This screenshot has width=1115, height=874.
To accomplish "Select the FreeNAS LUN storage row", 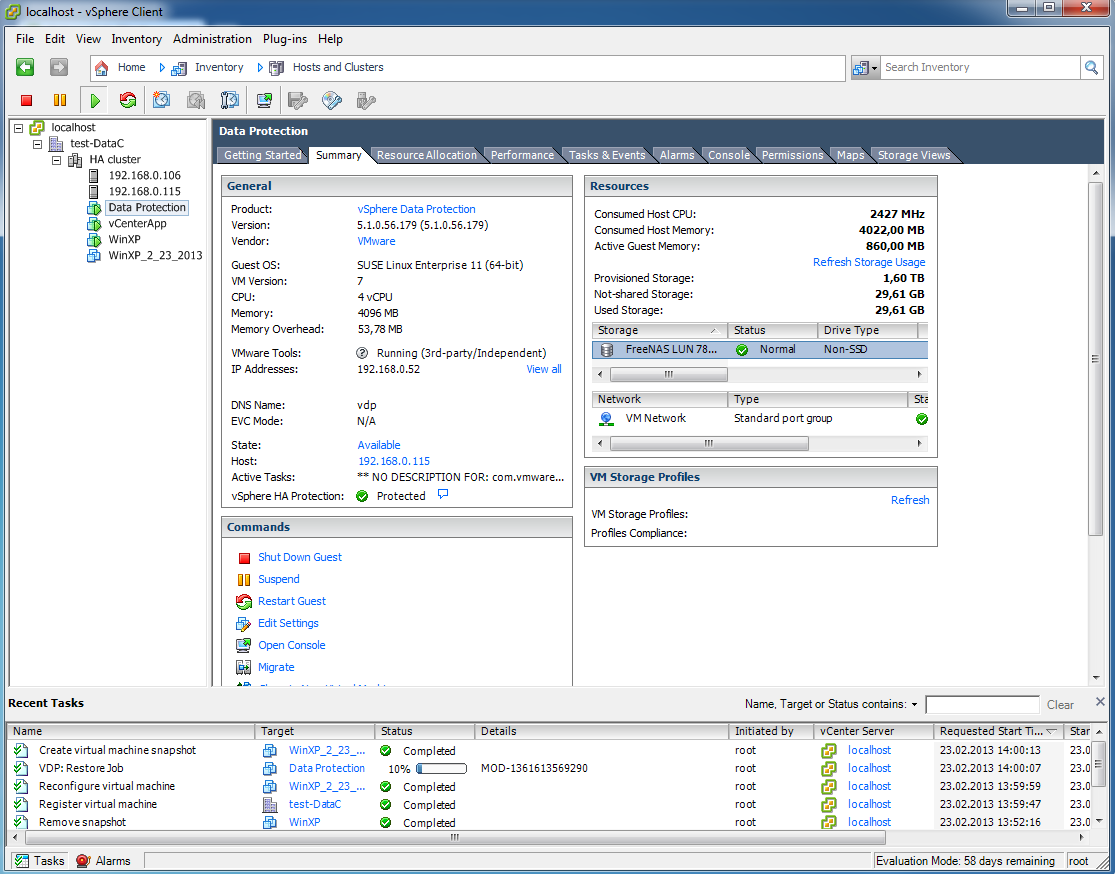I will coord(759,349).
